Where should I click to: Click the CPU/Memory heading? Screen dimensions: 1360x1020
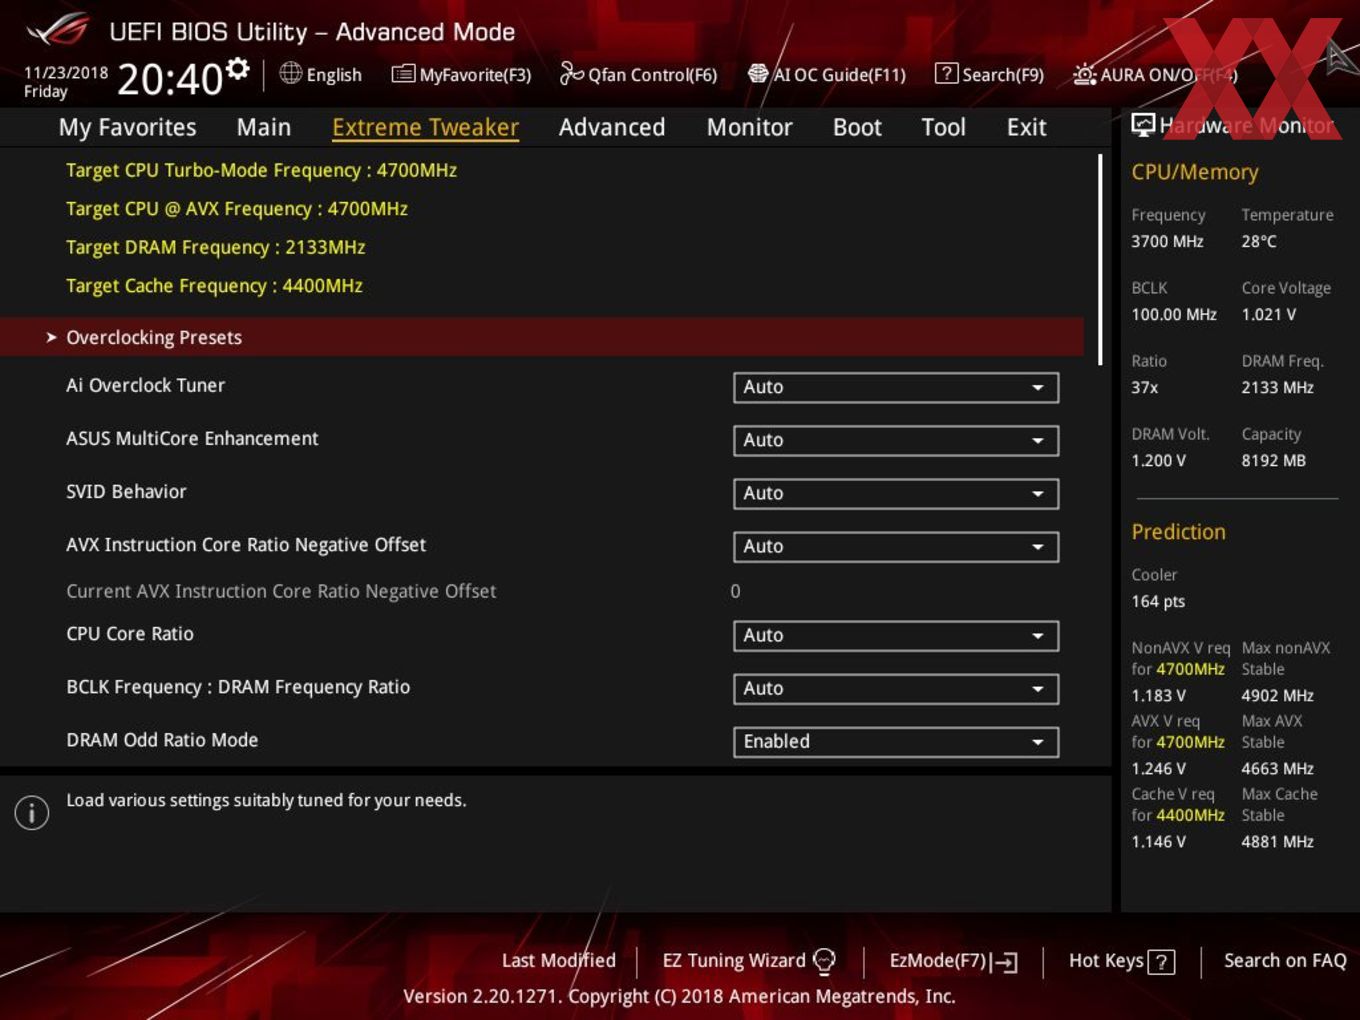pos(1194,172)
